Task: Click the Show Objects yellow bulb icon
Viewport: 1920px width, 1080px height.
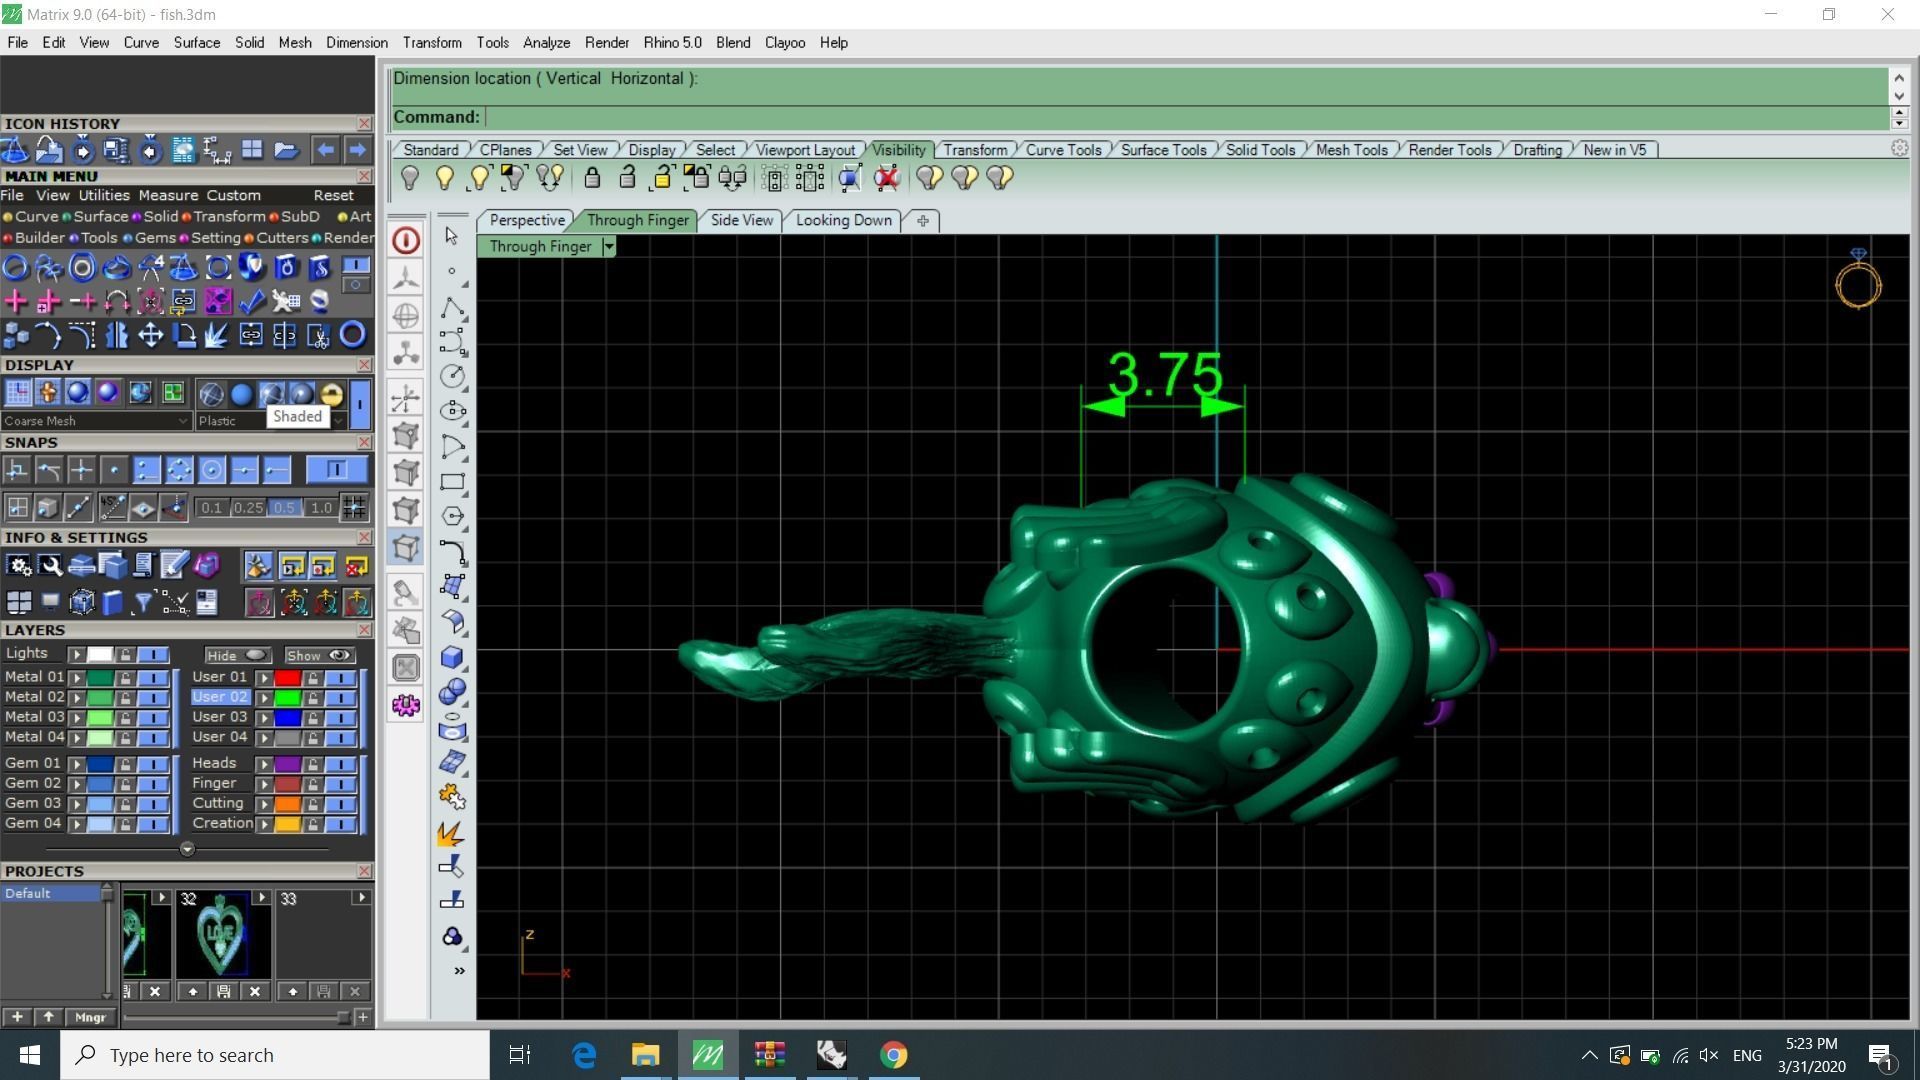Action: [x=445, y=178]
